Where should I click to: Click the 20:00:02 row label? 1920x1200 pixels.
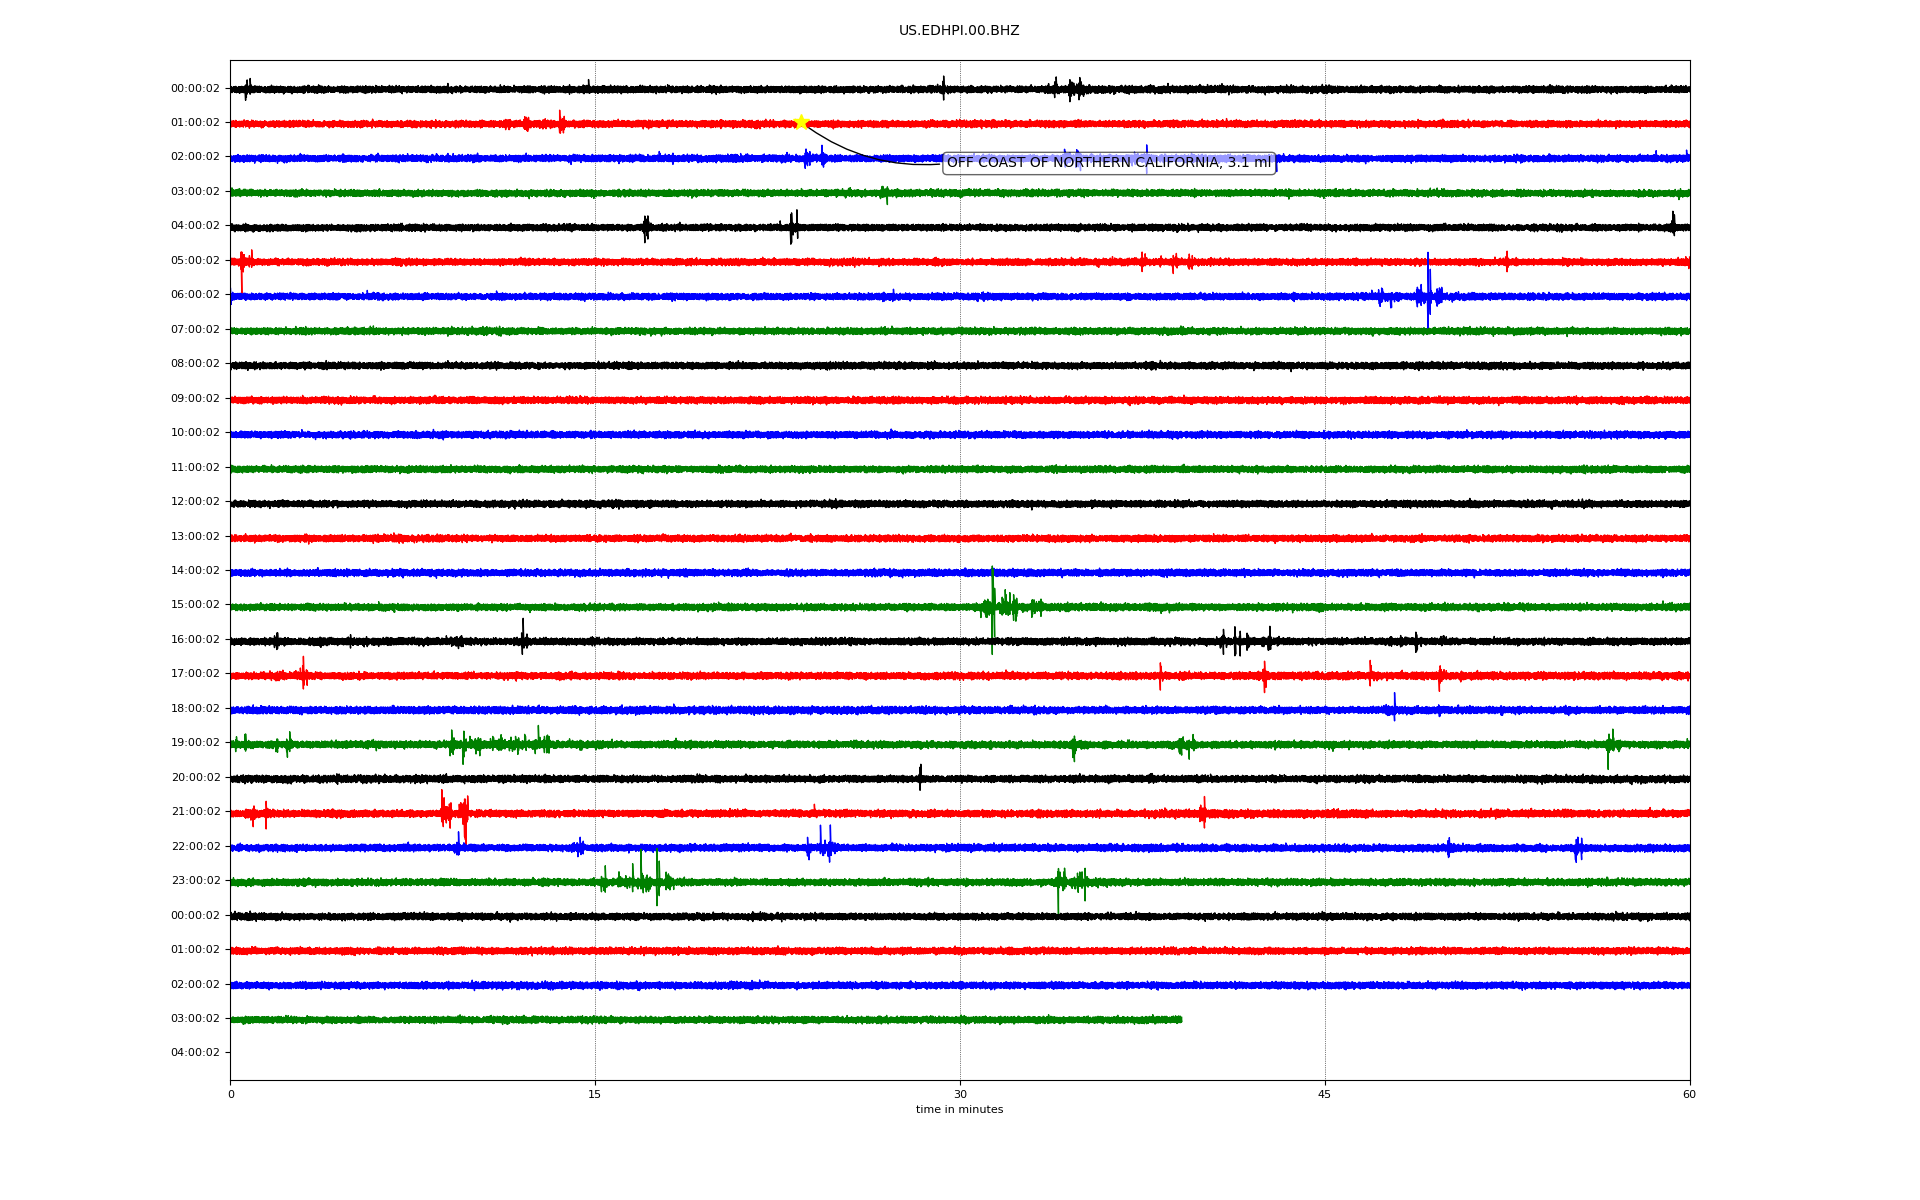[195, 778]
